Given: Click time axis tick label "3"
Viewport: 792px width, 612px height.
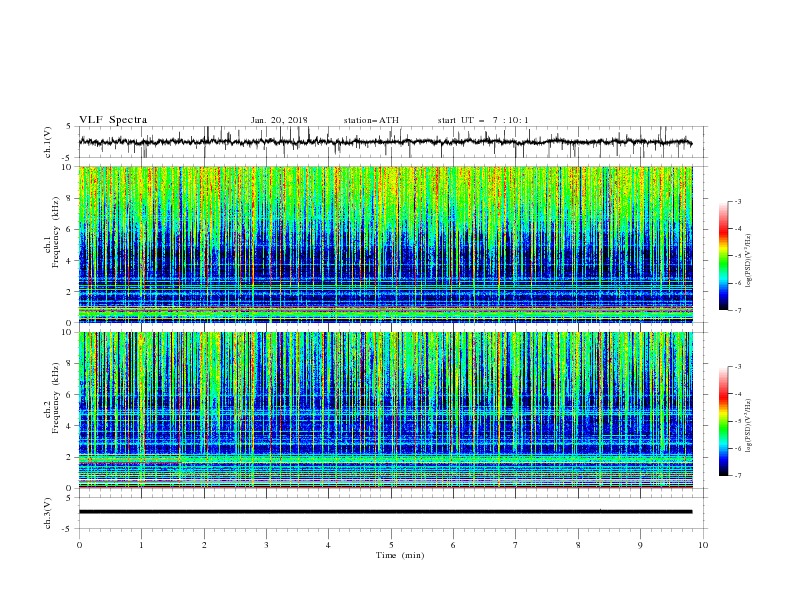Looking at the screenshot, I should point(266,545).
